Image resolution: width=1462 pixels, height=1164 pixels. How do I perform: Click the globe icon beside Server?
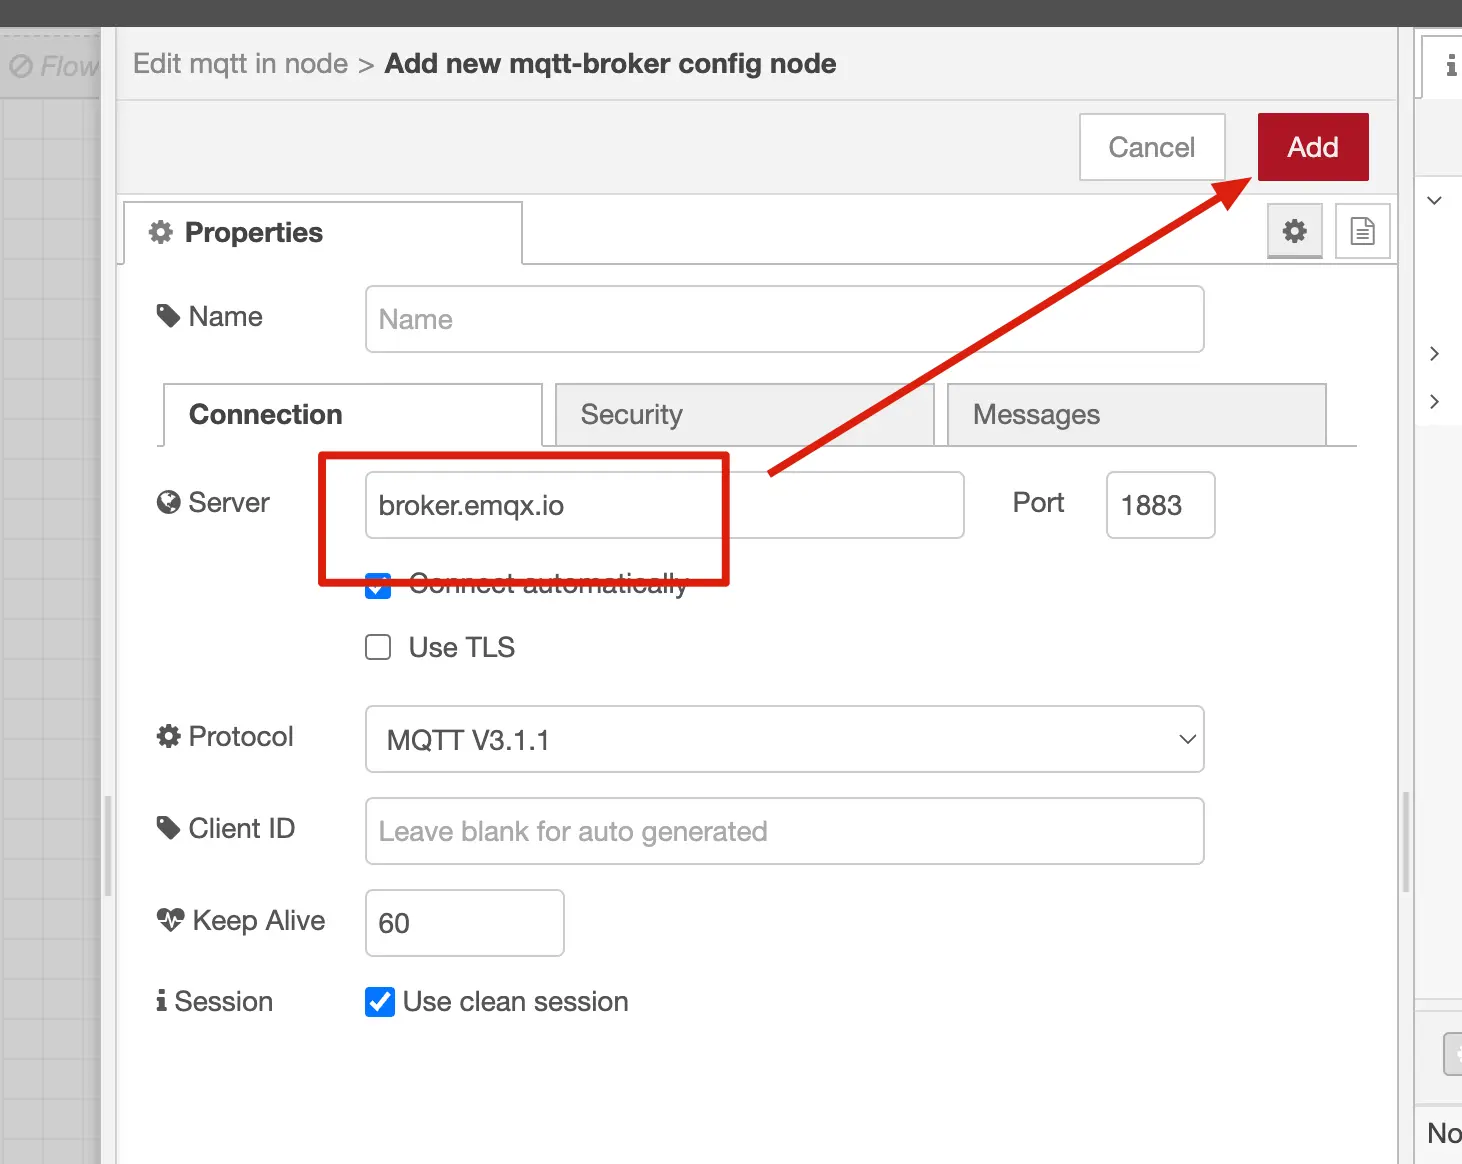(x=167, y=502)
